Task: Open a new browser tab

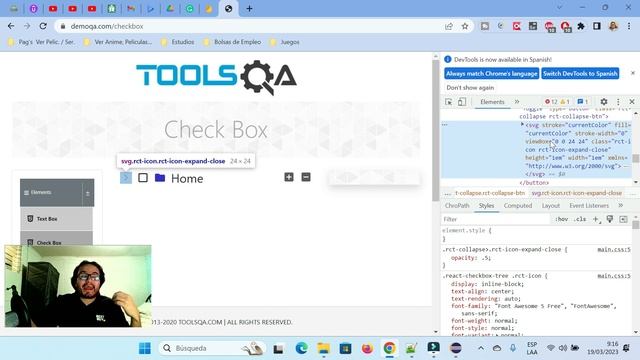Action: pos(249,9)
